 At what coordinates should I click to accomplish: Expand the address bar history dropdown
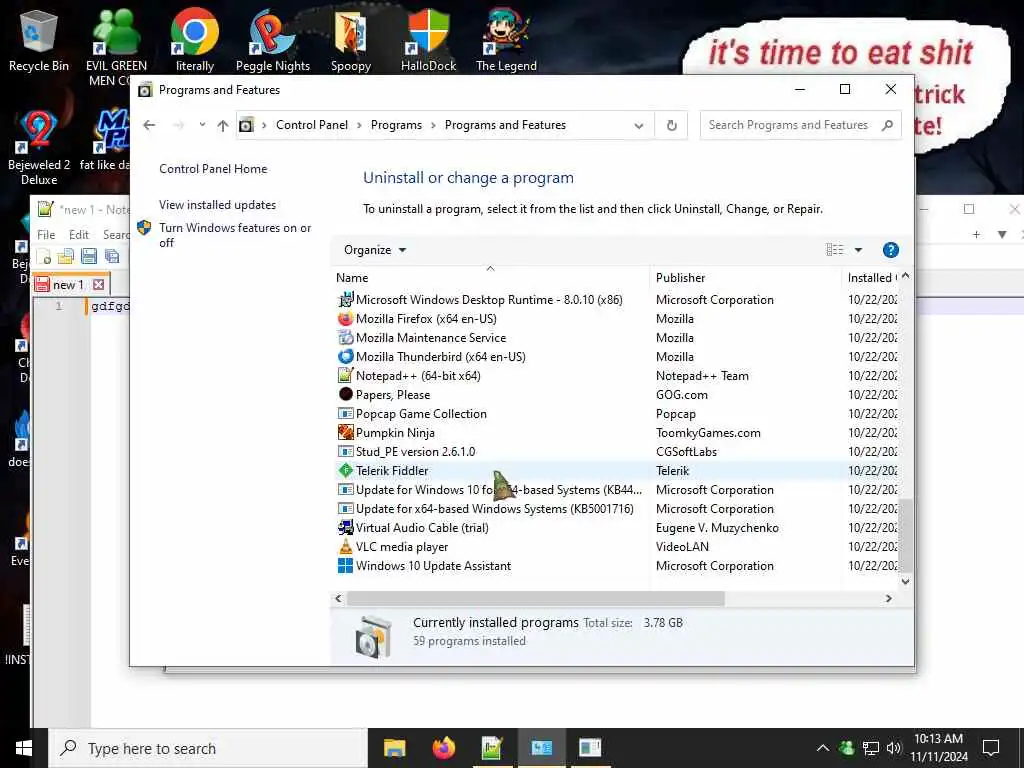(639, 125)
